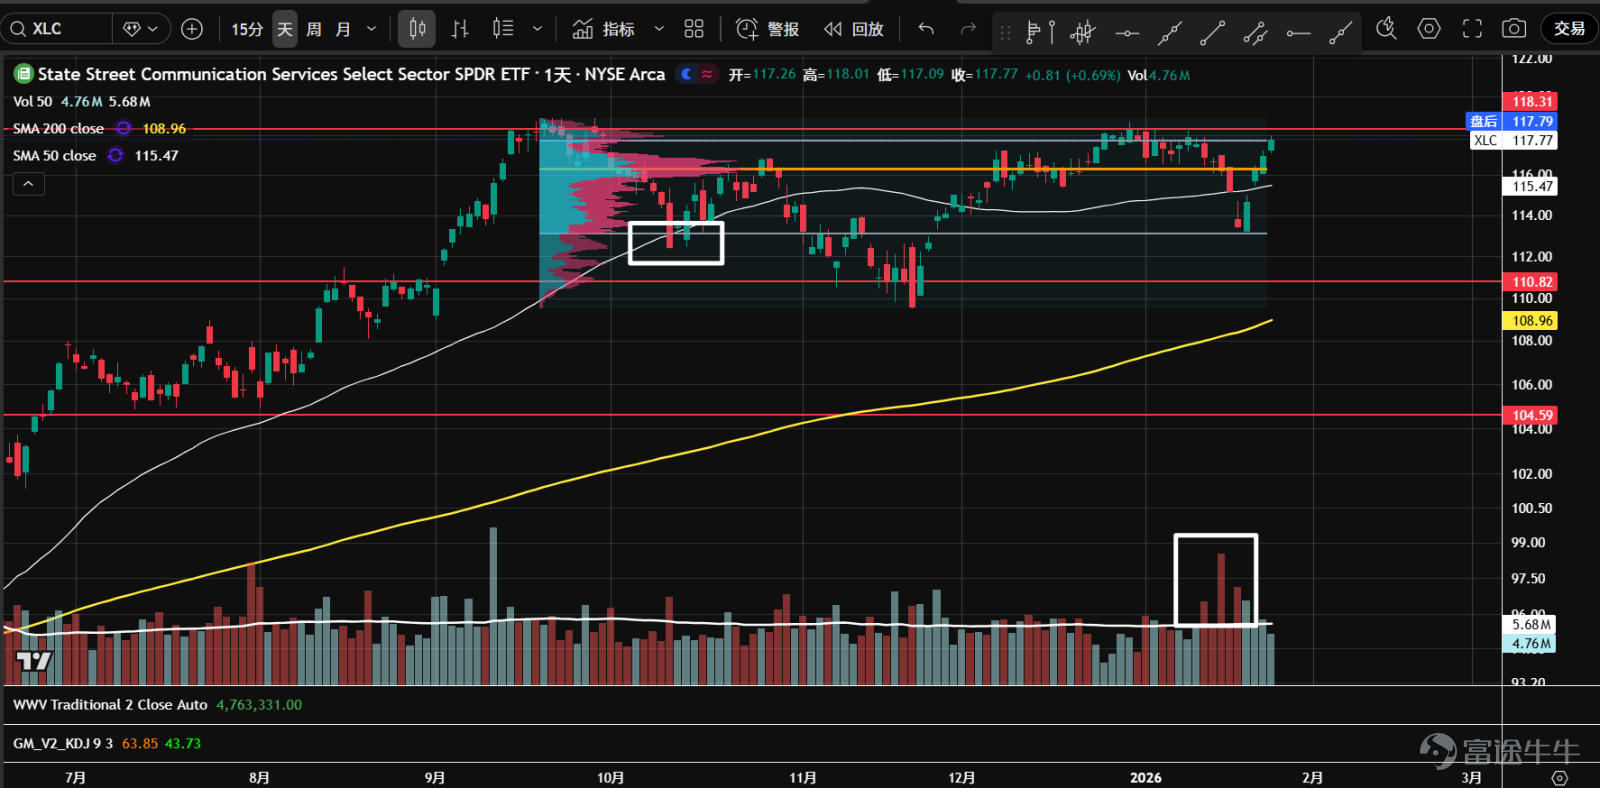
Task: Open chart settings hexagon icon
Action: coord(1429,29)
